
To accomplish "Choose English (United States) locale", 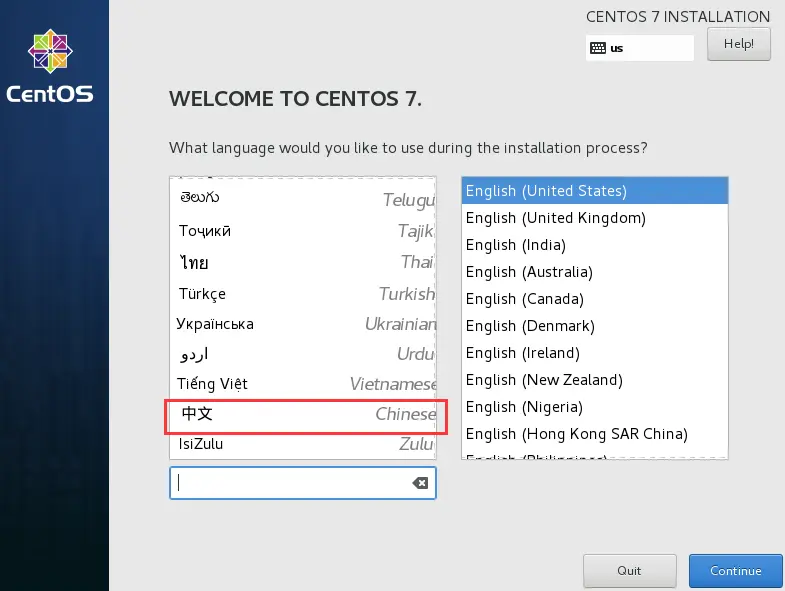I will coord(595,191).
